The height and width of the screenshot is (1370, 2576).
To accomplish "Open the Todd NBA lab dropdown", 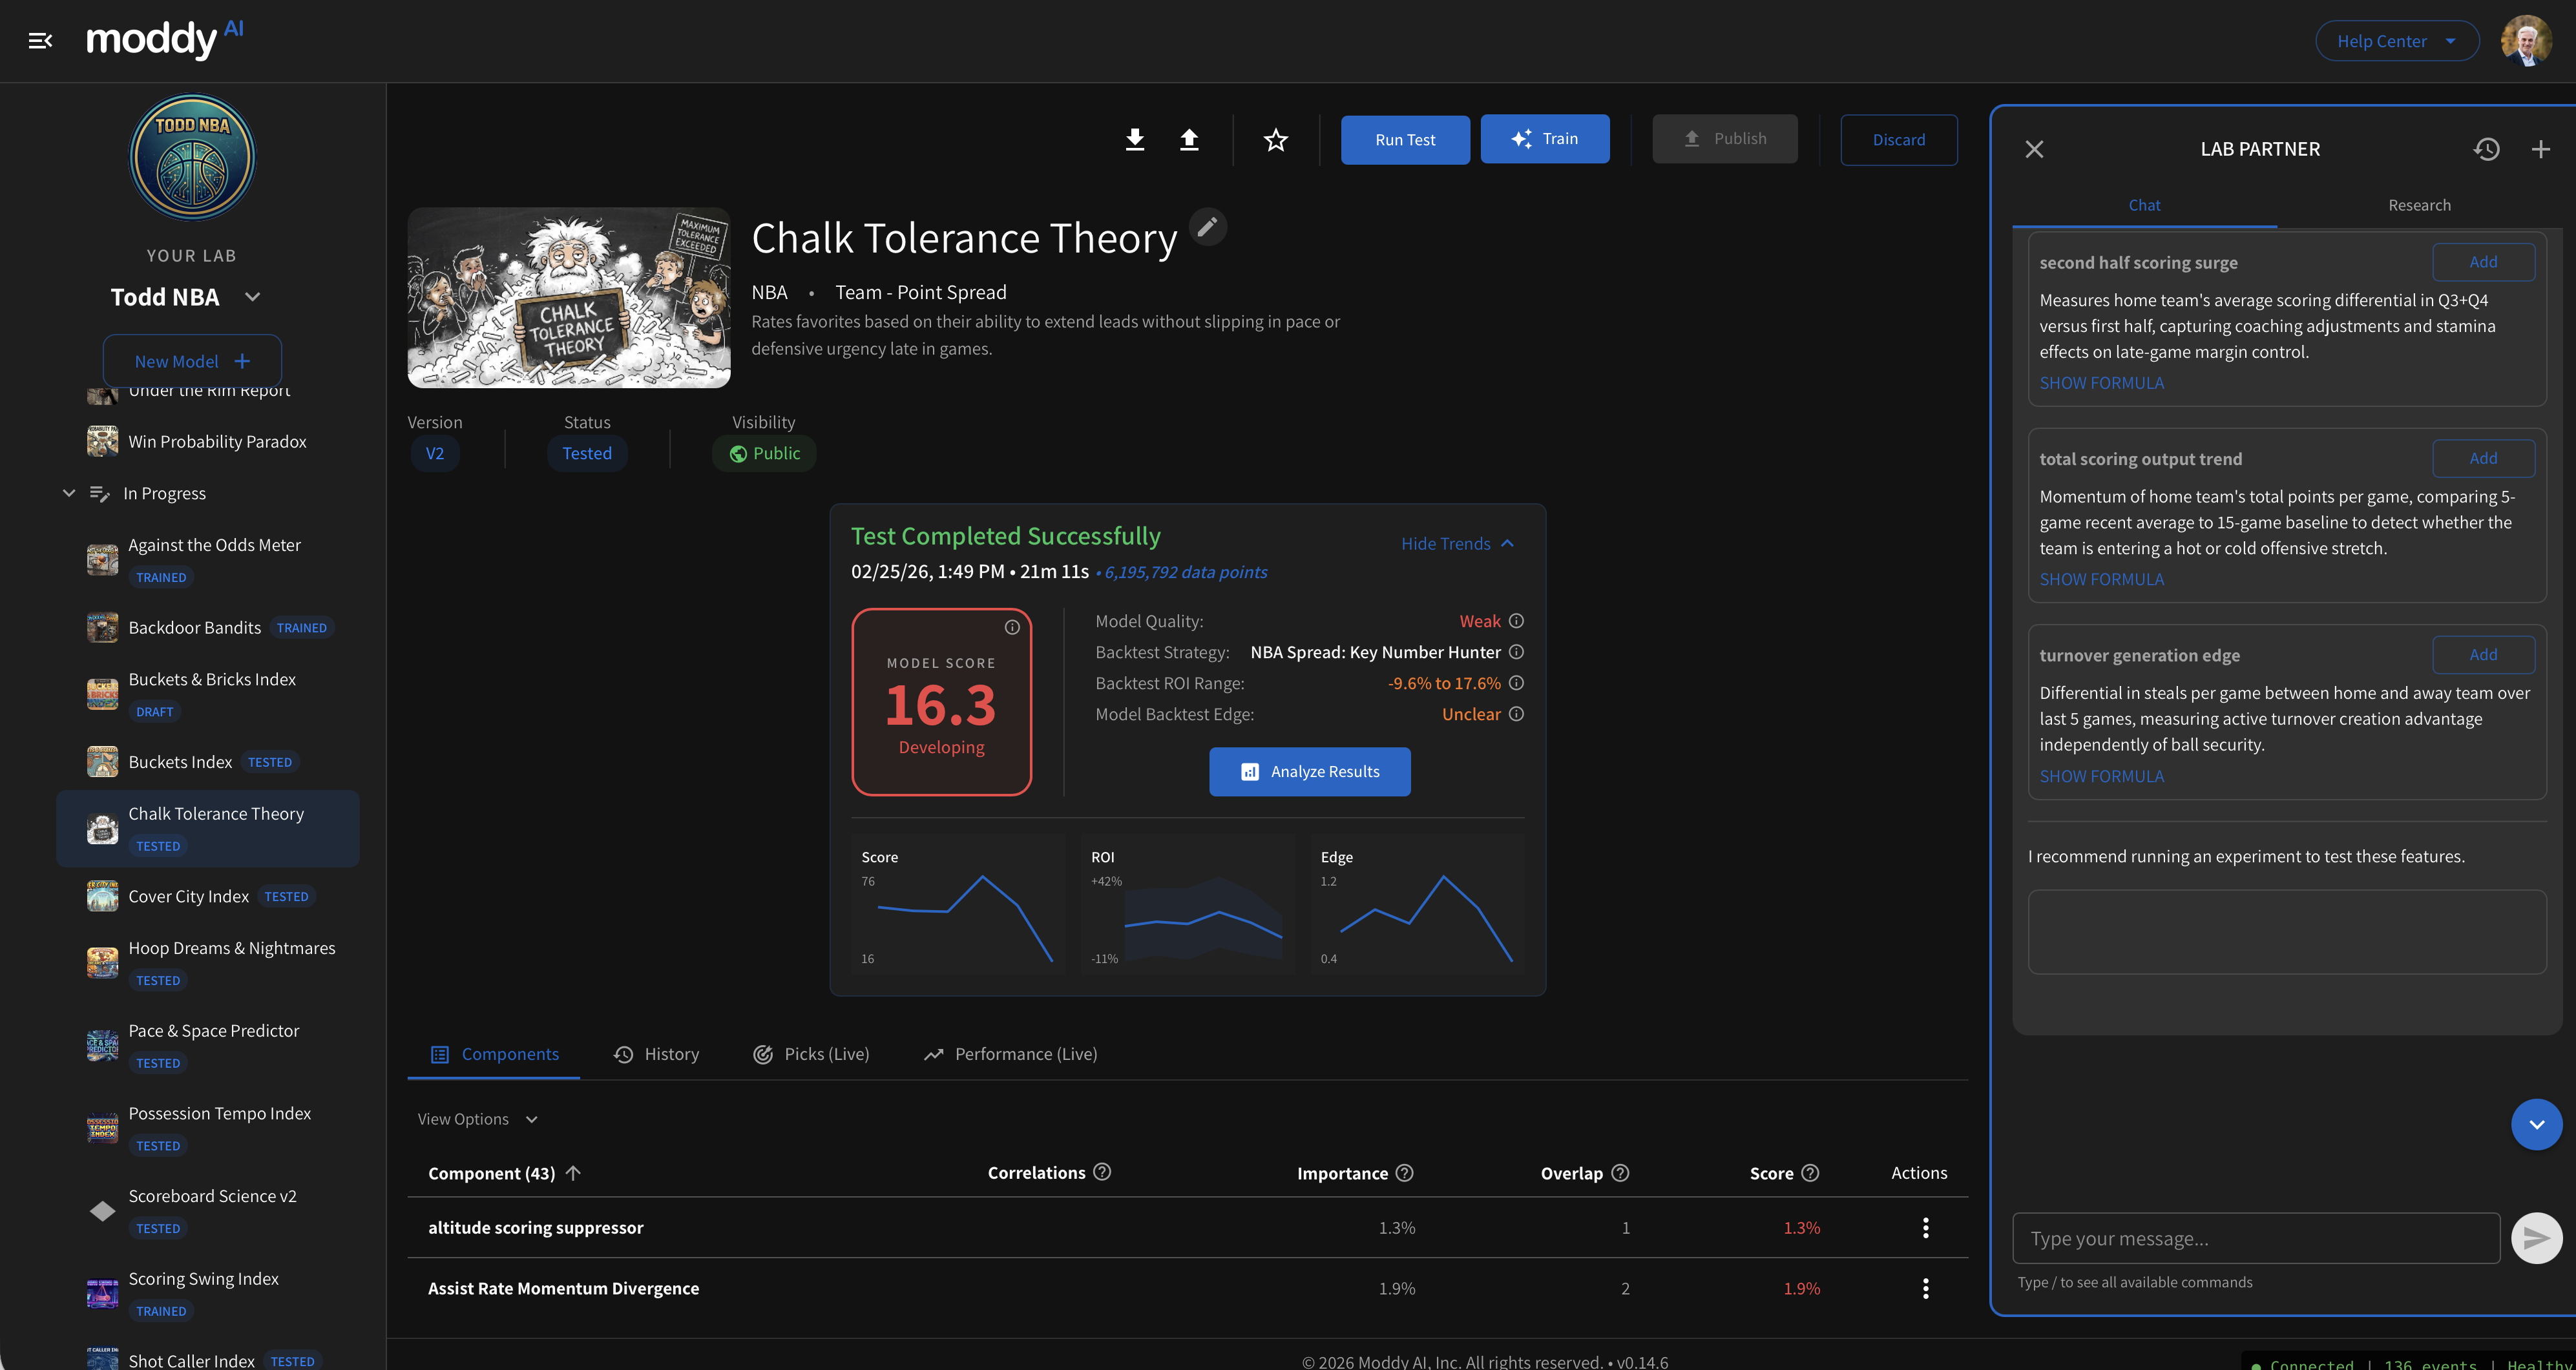I will point(251,296).
